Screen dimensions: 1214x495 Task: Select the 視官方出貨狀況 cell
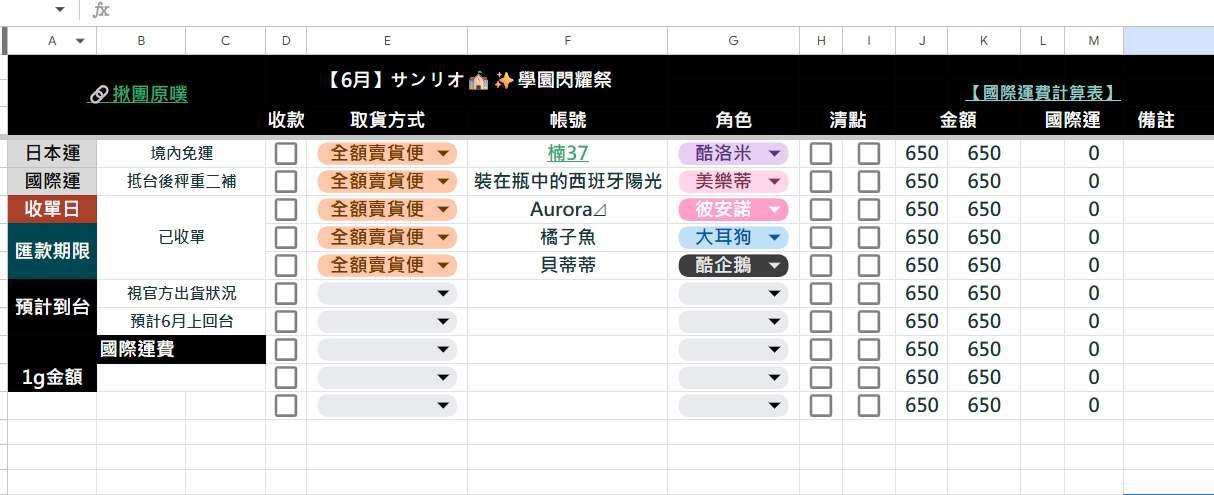click(181, 293)
